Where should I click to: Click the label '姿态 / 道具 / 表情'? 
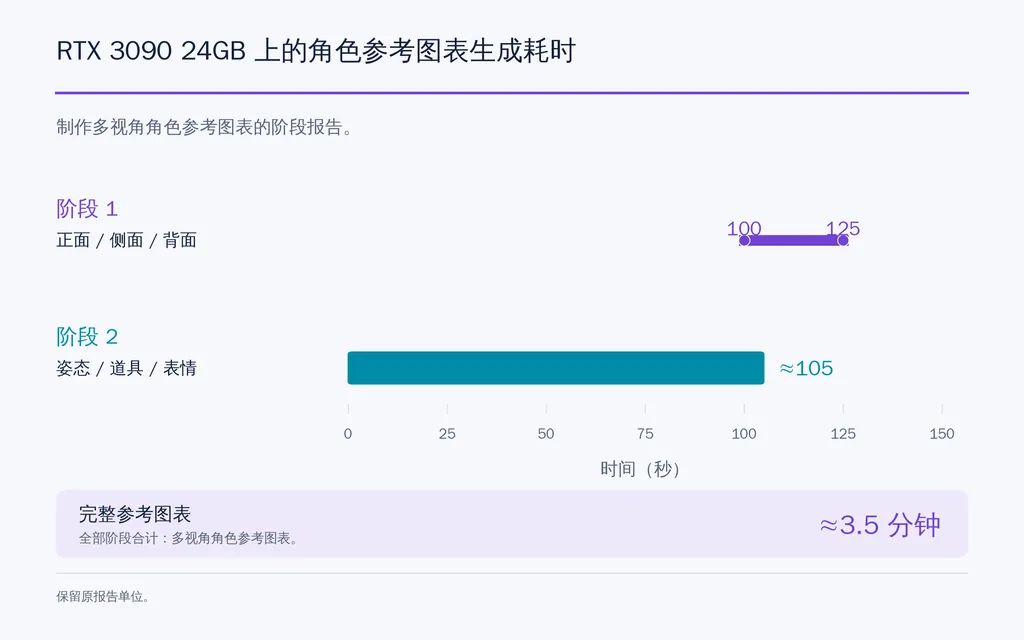[126, 368]
